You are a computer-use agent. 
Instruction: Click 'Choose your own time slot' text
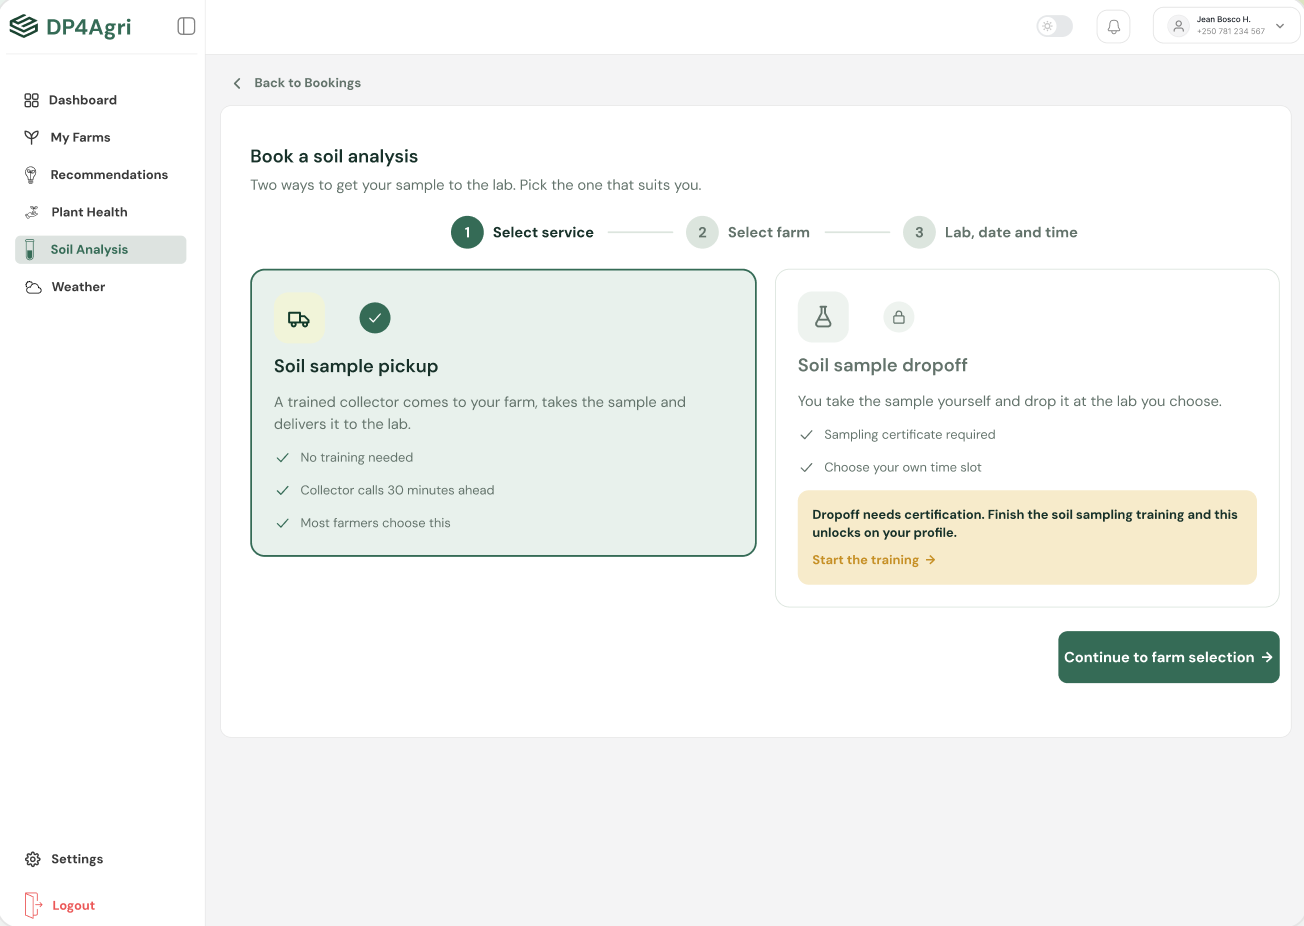[x=903, y=467]
